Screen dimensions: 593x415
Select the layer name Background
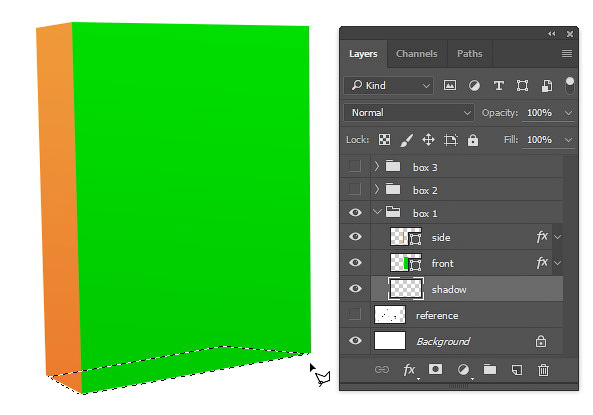tap(443, 342)
